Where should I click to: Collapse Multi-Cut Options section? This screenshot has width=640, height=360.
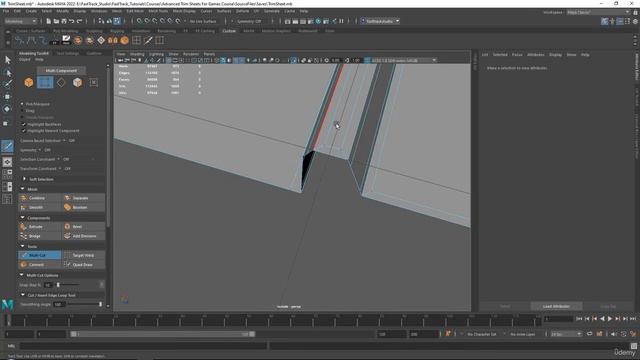pos(22,276)
